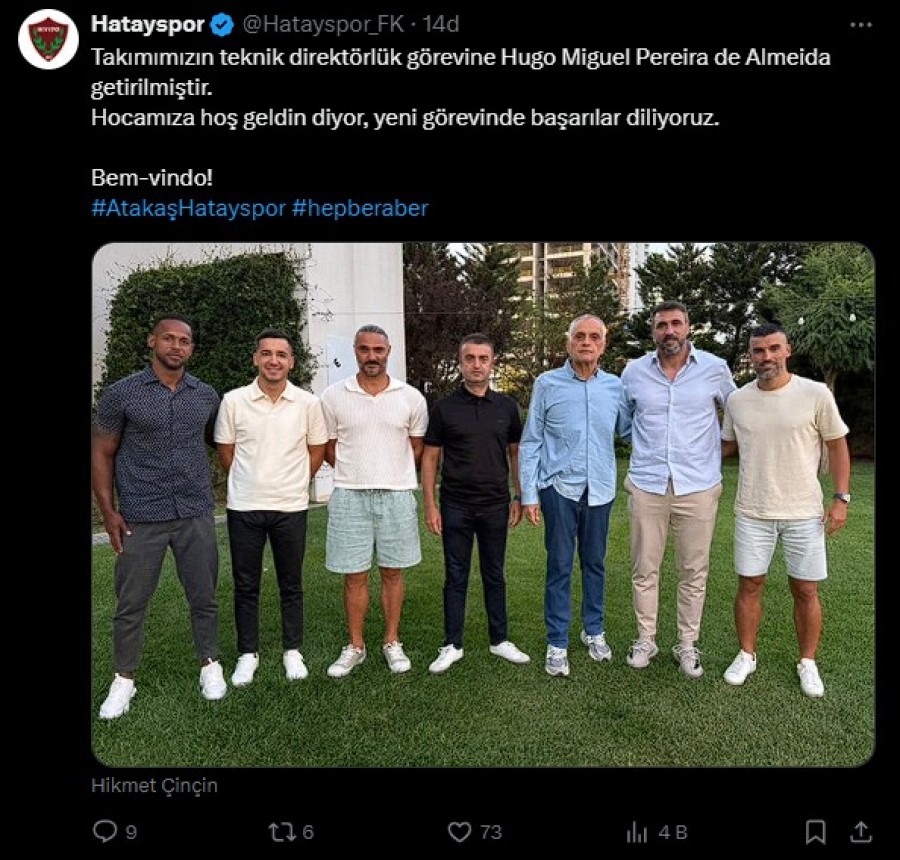
Task: Bookmark this tweet
Action: coord(815,832)
